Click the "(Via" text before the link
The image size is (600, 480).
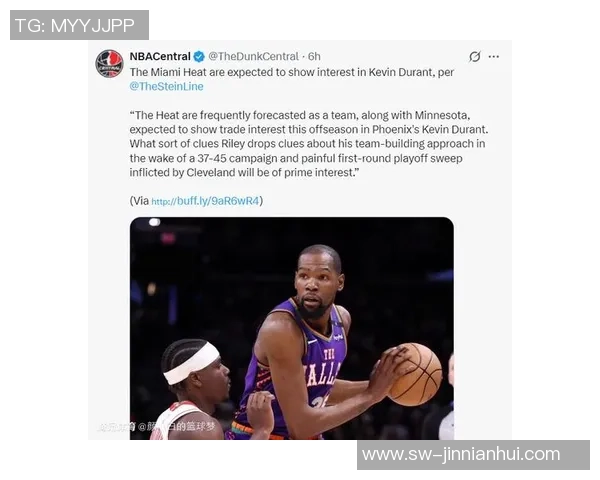coord(139,201)
